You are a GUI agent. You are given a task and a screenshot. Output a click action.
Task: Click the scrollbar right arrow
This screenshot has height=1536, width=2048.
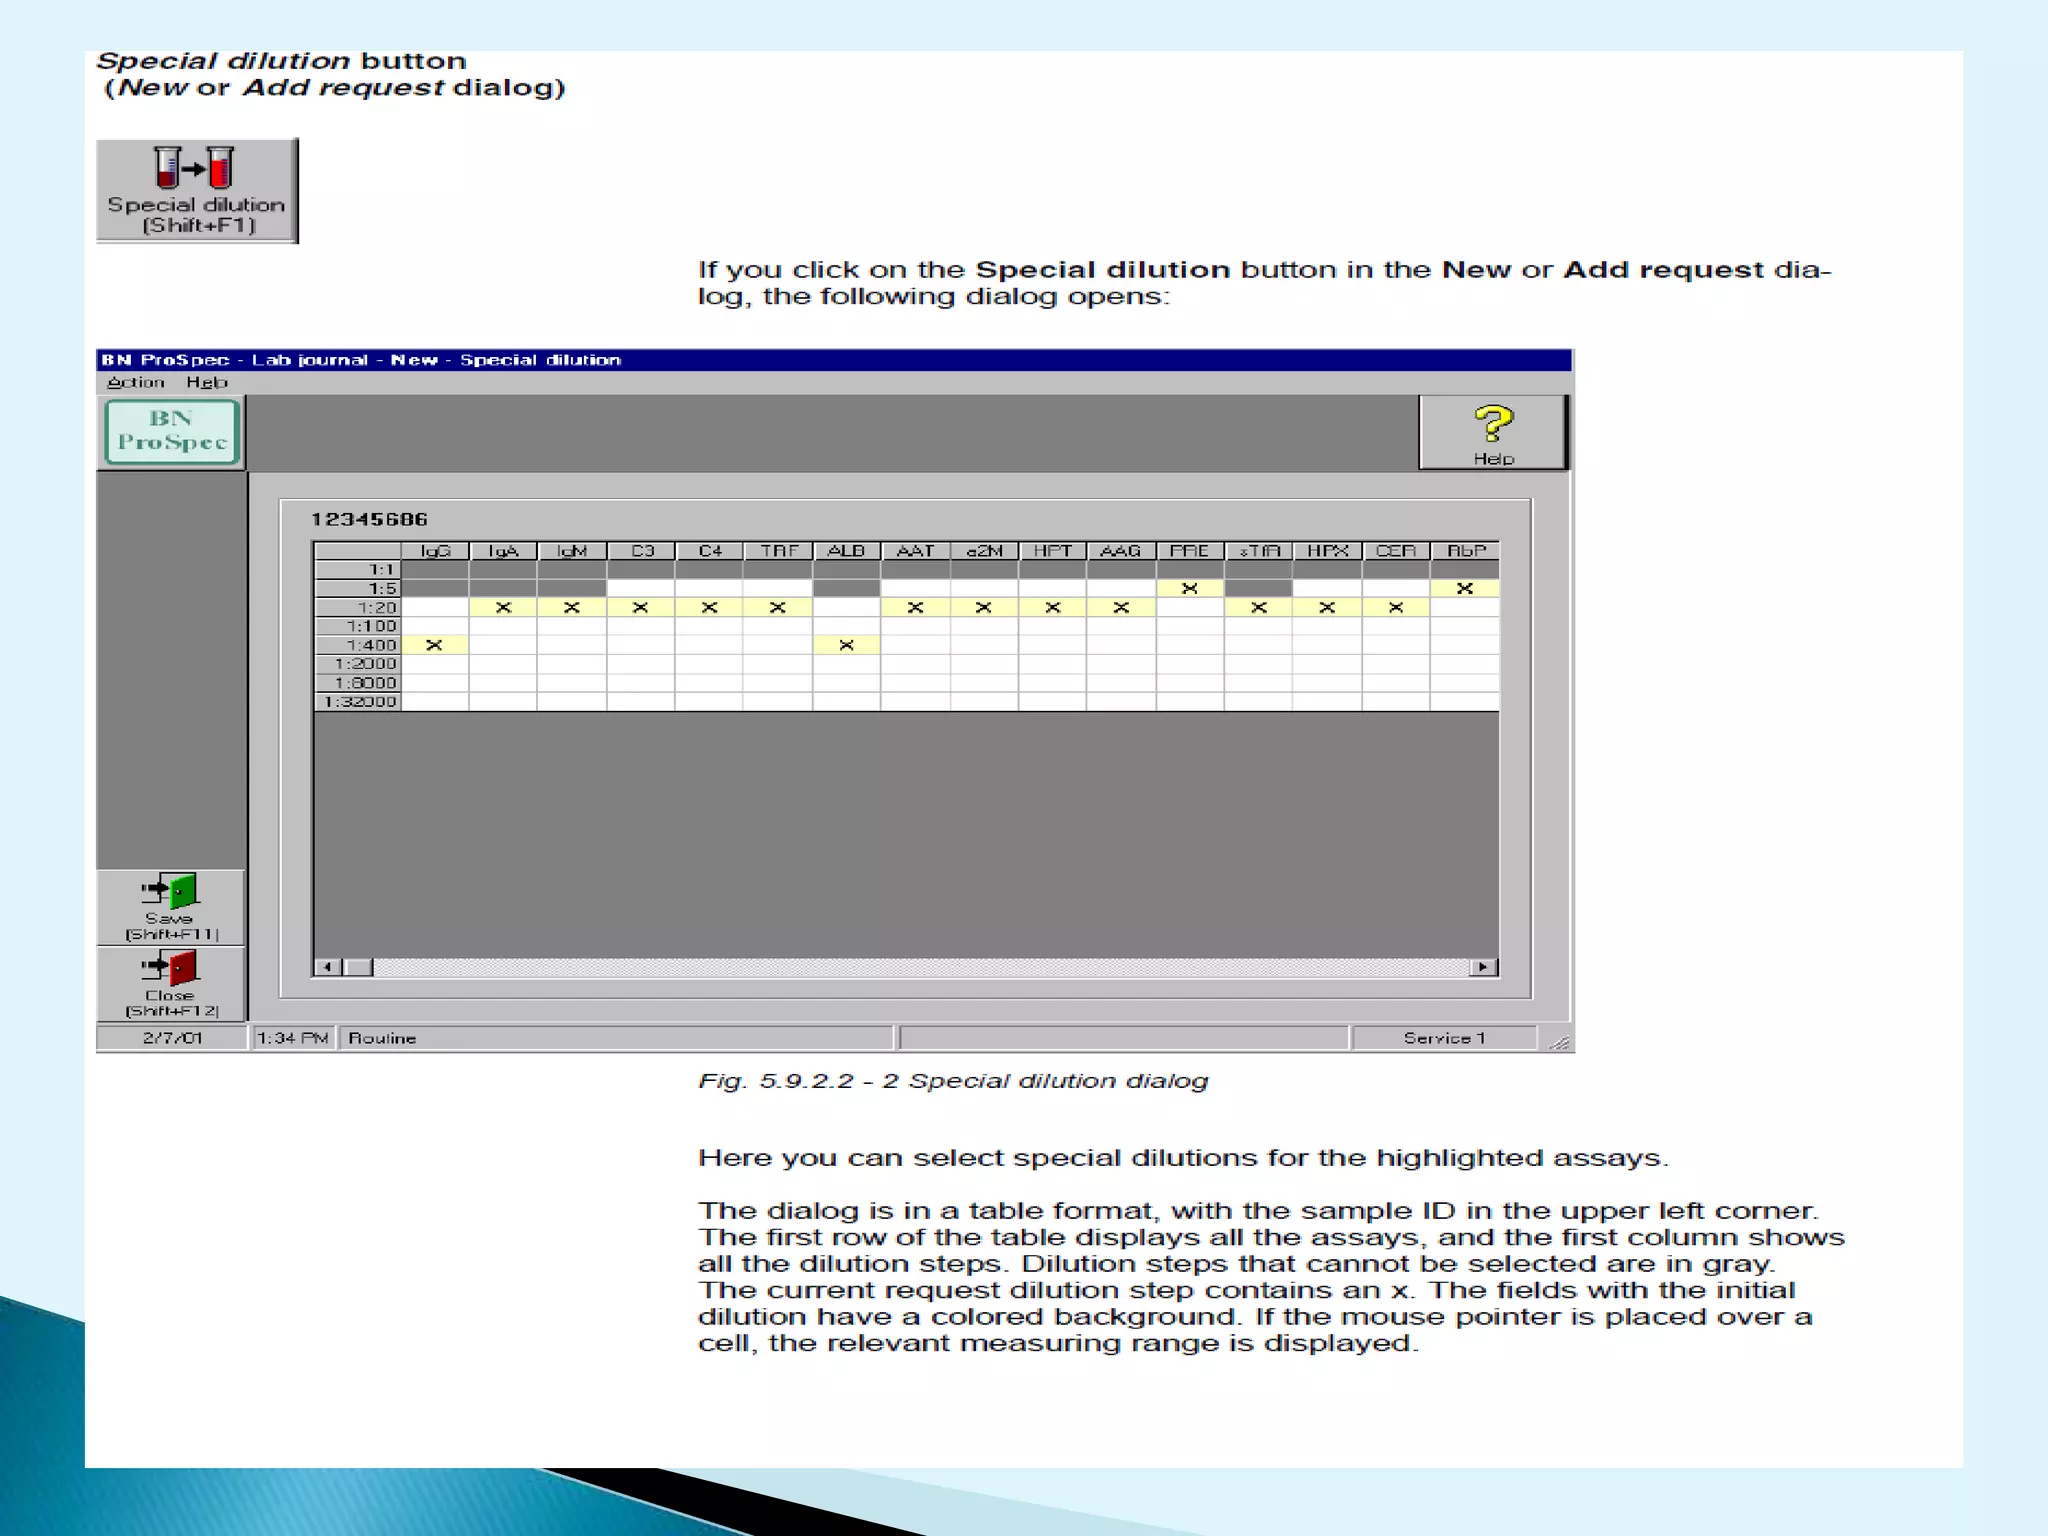point(1483,967)
